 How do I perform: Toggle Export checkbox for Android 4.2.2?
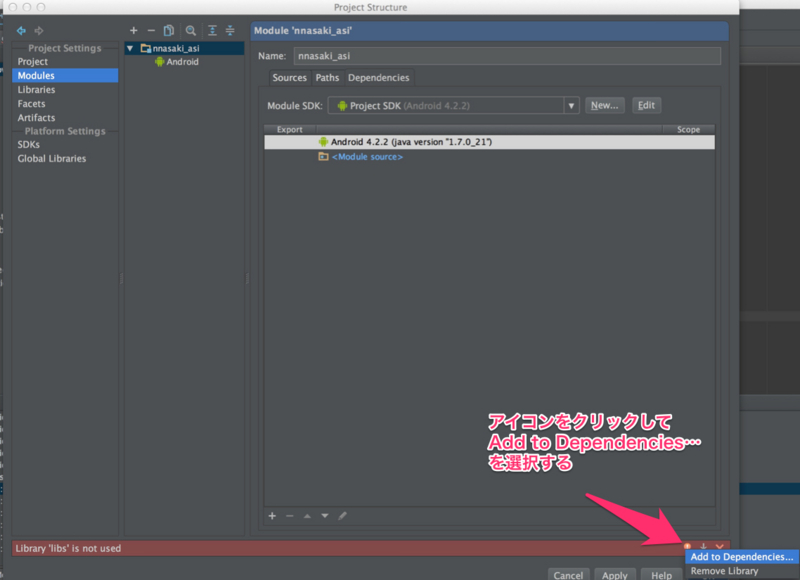(x=290, y=141)
